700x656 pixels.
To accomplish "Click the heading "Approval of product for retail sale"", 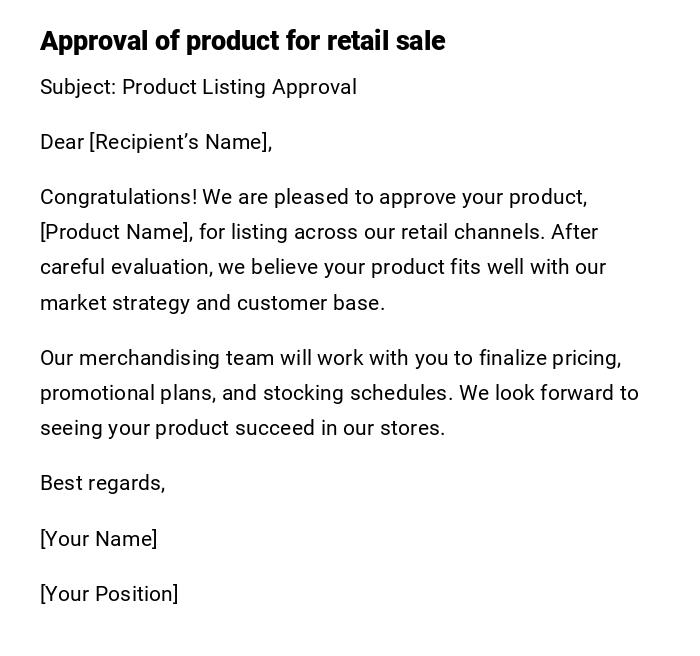I will pyautogui.click(x=242, y=41).
